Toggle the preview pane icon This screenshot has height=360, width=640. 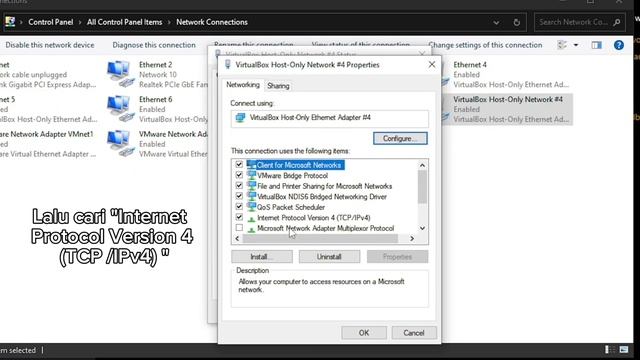[597, 45]
